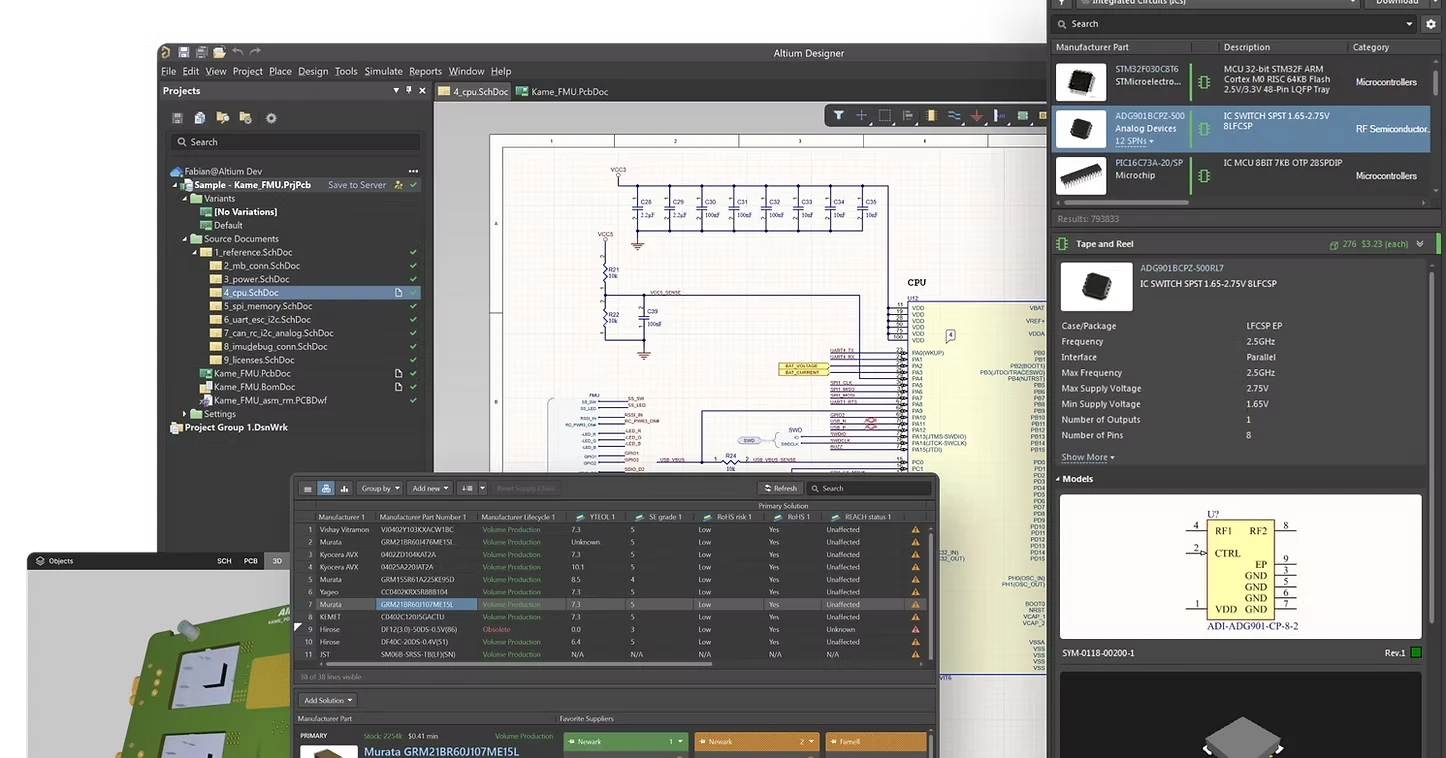The height and width of the screenshot is (758, 1446).
Task: Click the Undo arrow in Altium title bar
Action: pos(237,52)
